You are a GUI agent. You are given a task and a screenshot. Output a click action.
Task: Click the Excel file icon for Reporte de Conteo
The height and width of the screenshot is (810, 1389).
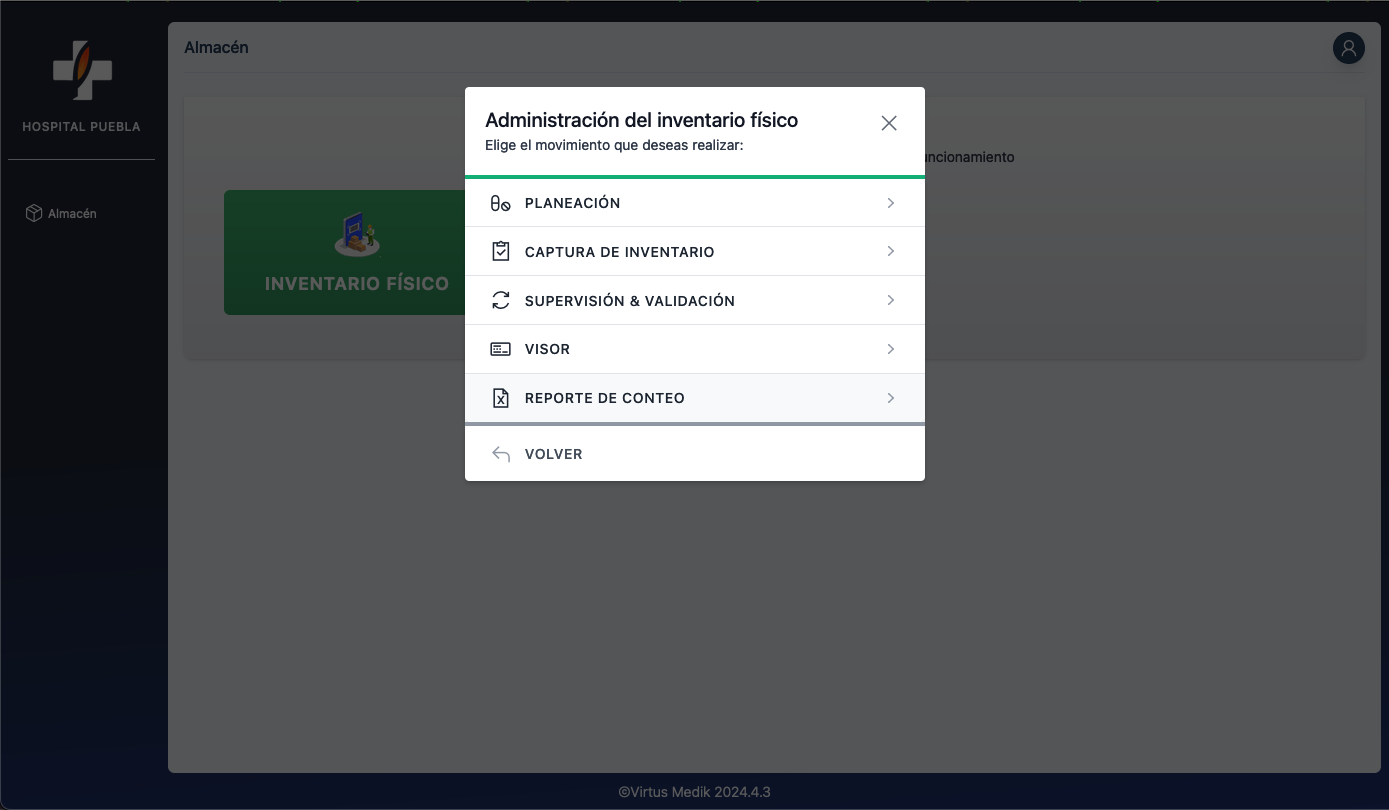(500, 398)
